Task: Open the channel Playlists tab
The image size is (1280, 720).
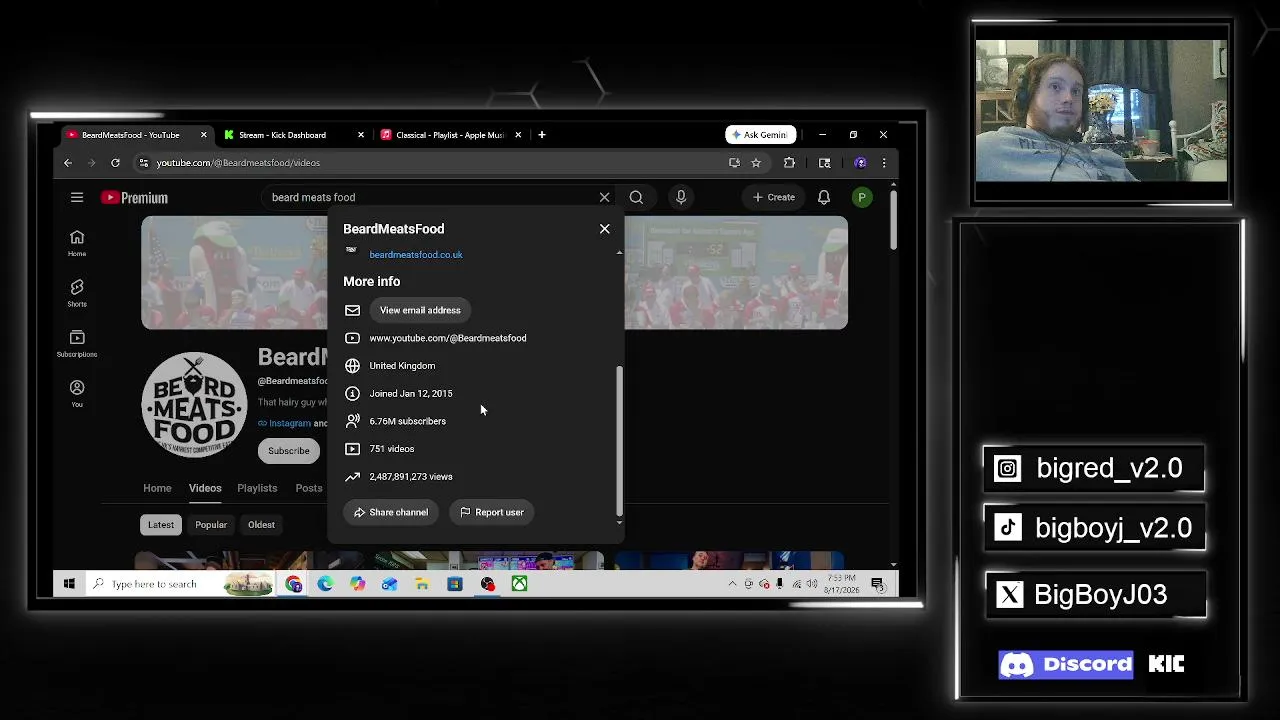Action: 257,488
